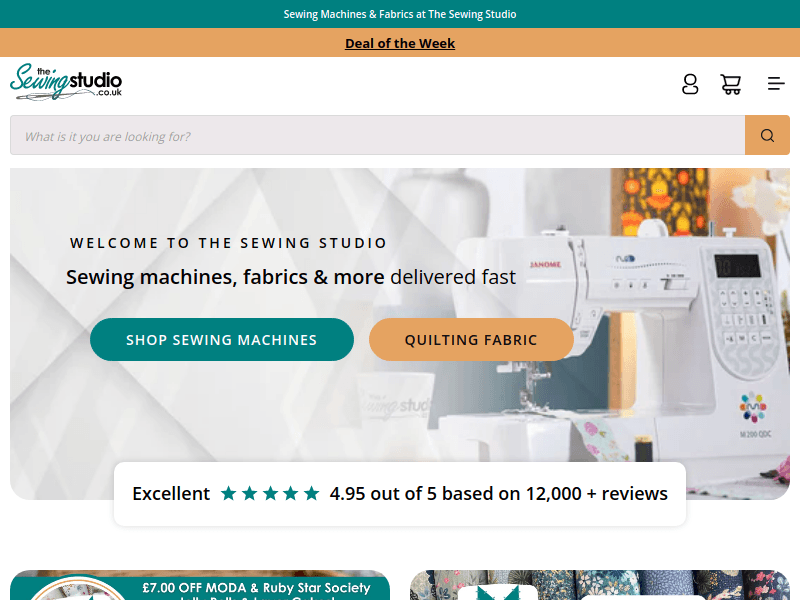Click Shop Sewing Machines button
The image size is (800, 600).
pos(222,340)
